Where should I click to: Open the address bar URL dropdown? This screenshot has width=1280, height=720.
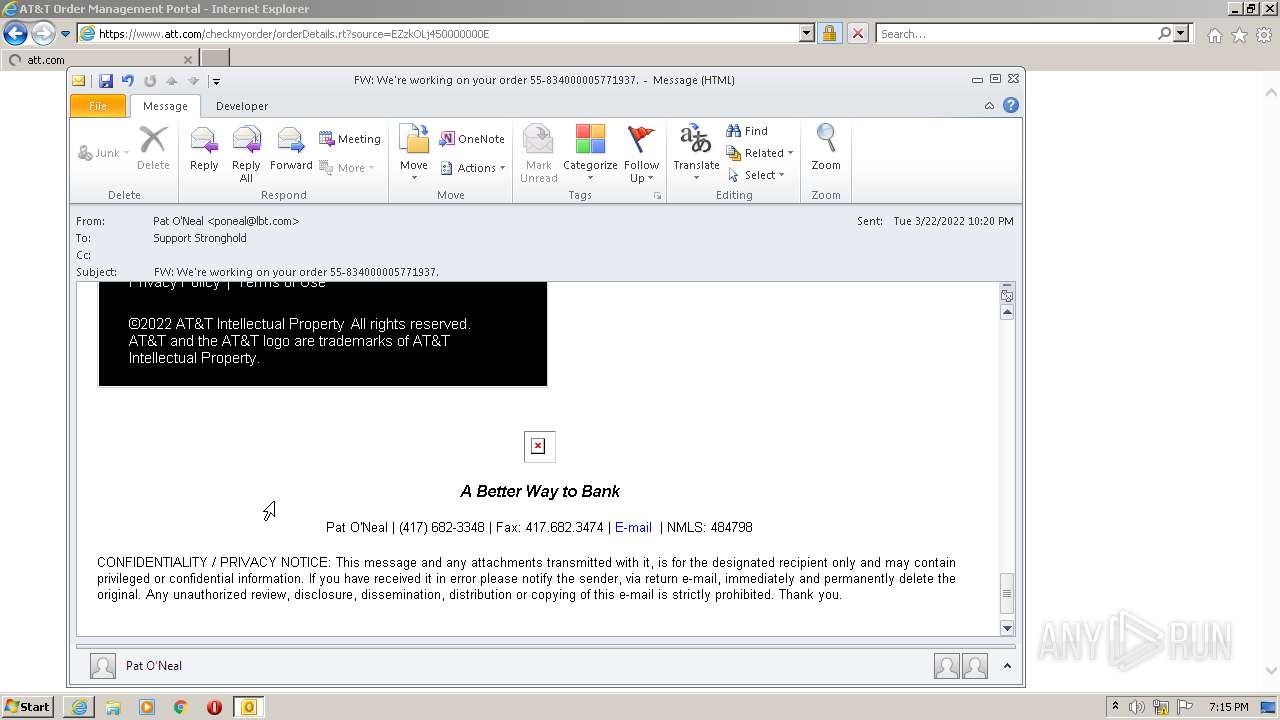807,33
